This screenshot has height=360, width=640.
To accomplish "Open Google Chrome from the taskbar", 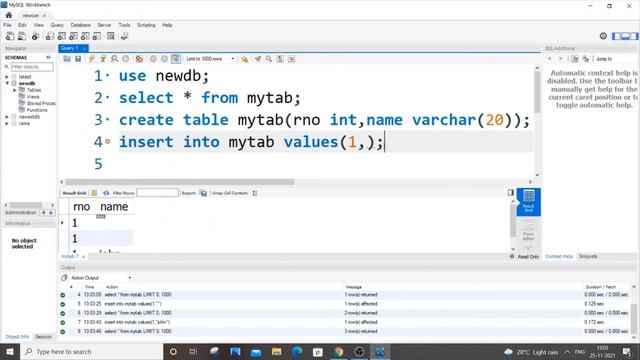I will tap(338, 351).
